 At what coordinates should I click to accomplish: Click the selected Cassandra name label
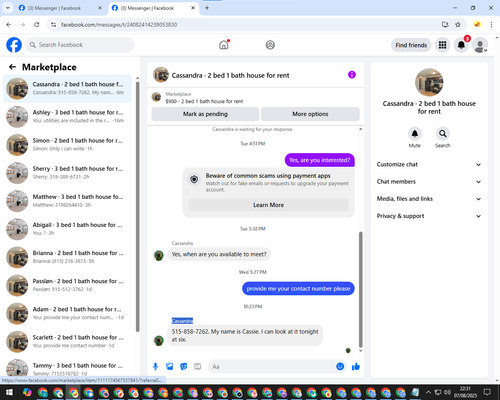182,321
